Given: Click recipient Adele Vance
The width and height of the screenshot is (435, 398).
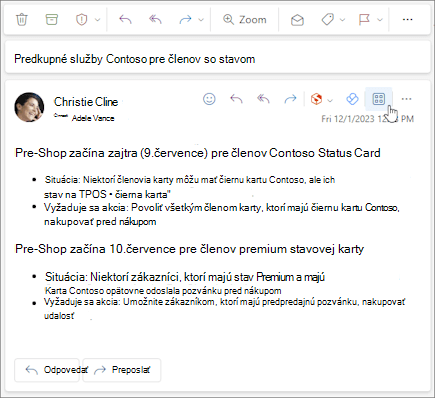Looking at the screenshot, I should coord(93,118).
